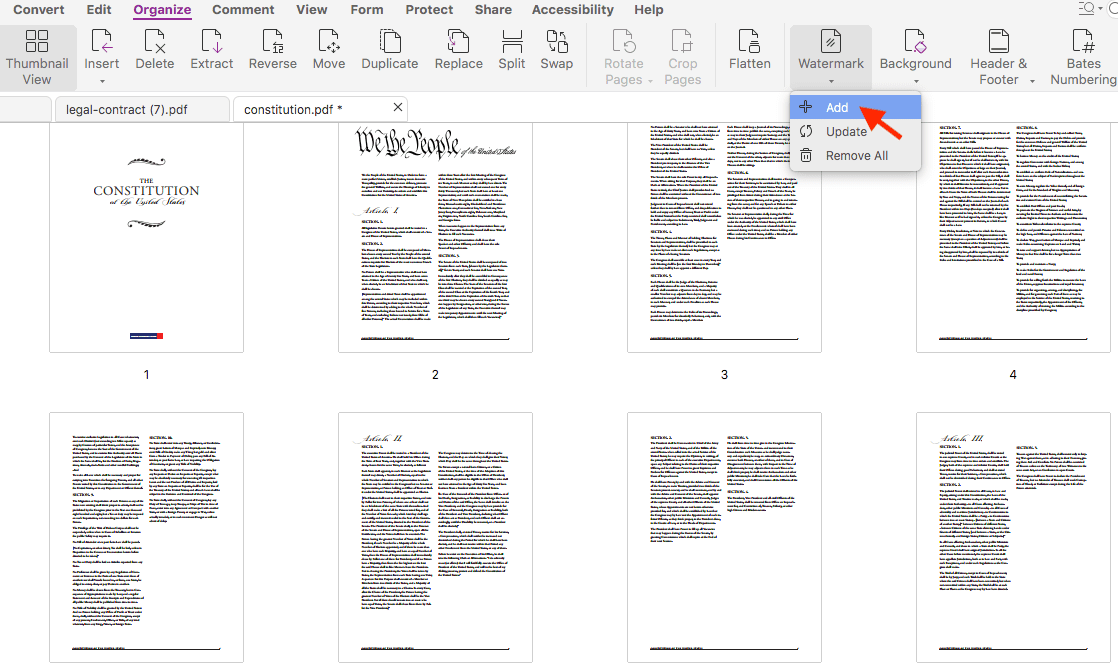Image resolution: width=1118 pixels, height=672 pixels.
Task: Click the Swap pages tool
Action: coord(557,50)
